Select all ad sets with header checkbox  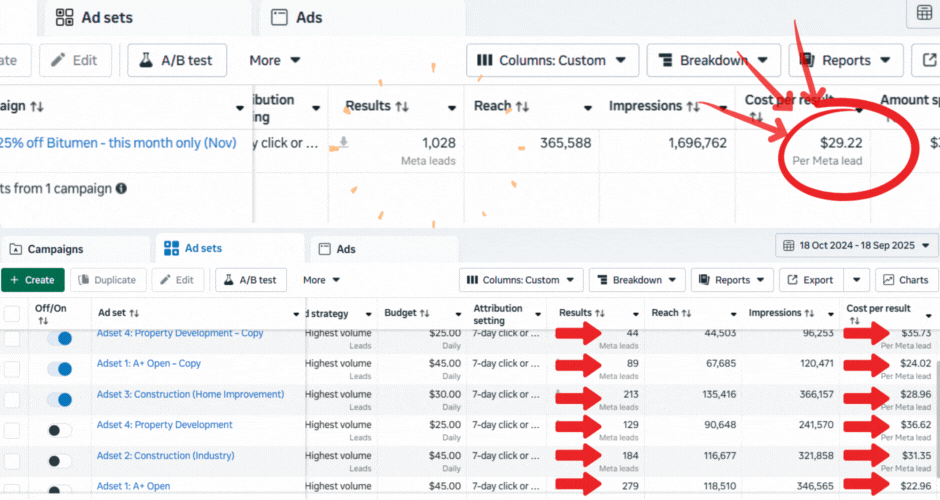point(12,313)
